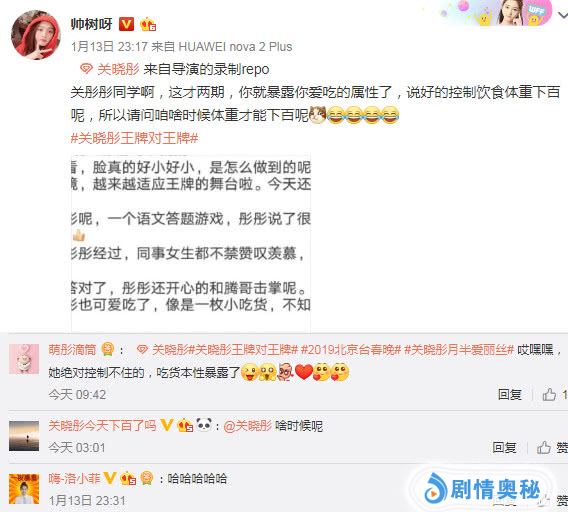The width and height of the screenshot is (568, 519).
Task: Click 回复 on the 09:42 comment
Action: (x=510, y=394)
